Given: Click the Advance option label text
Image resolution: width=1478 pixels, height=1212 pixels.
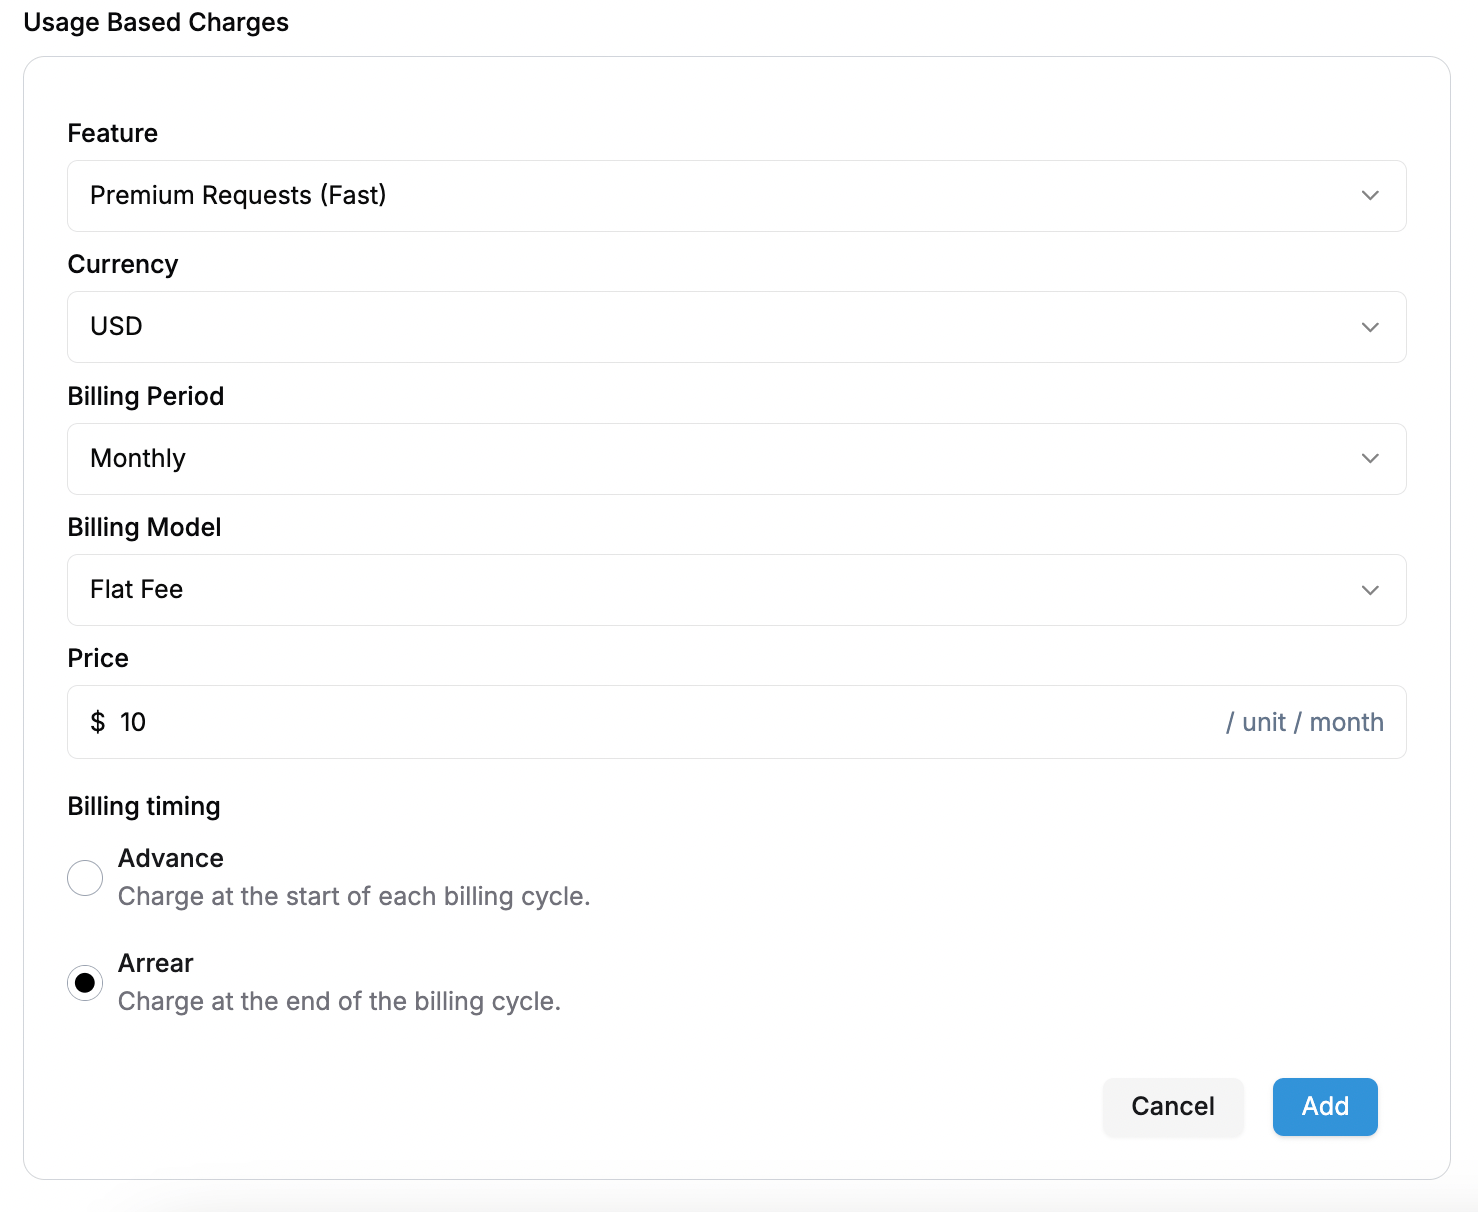Looking at the screenshot, I should coord(171,858).
